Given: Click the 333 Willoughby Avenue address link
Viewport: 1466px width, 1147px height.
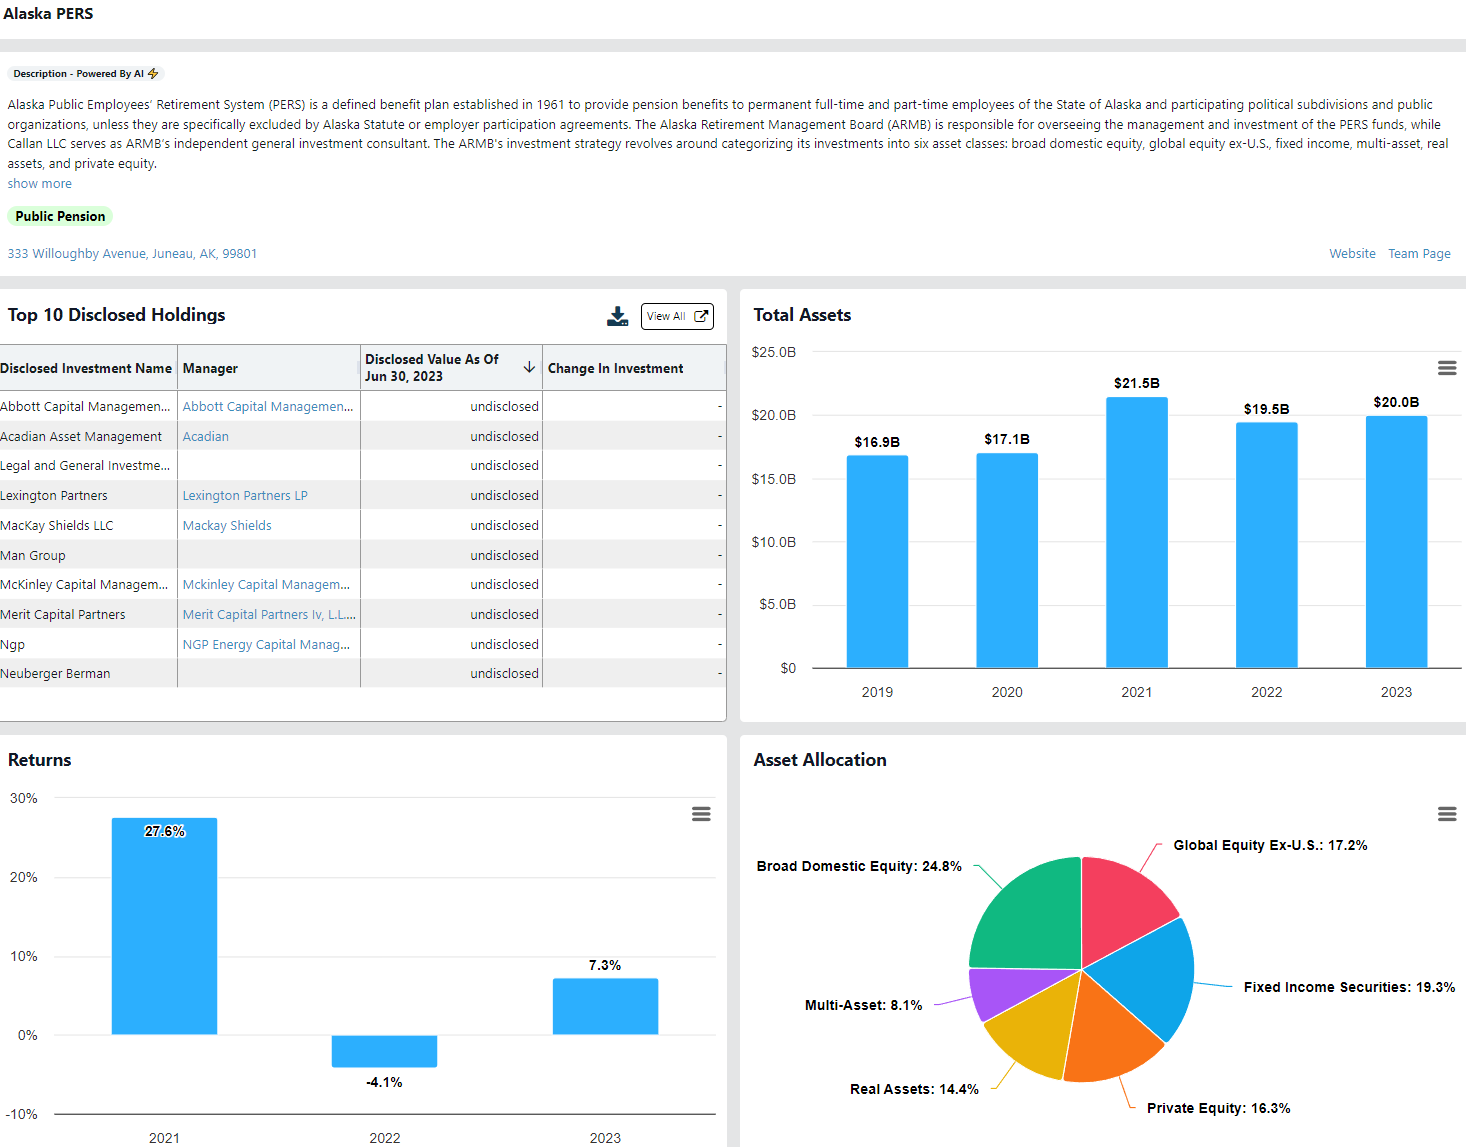Looking at the screenshot, I should tap(132, 254).
